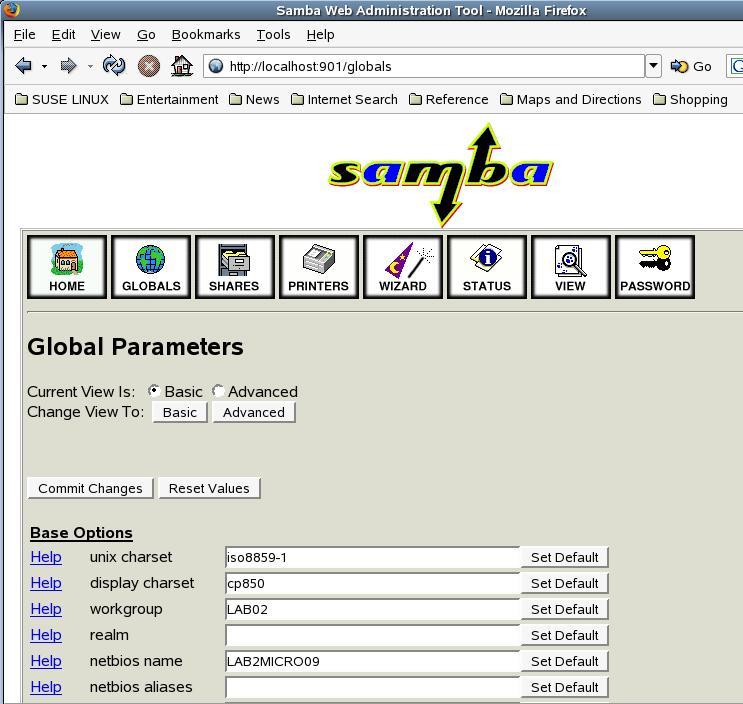Click the Go button next to address bar
This screenshot has width=743, height=704.
pos(691,66)
